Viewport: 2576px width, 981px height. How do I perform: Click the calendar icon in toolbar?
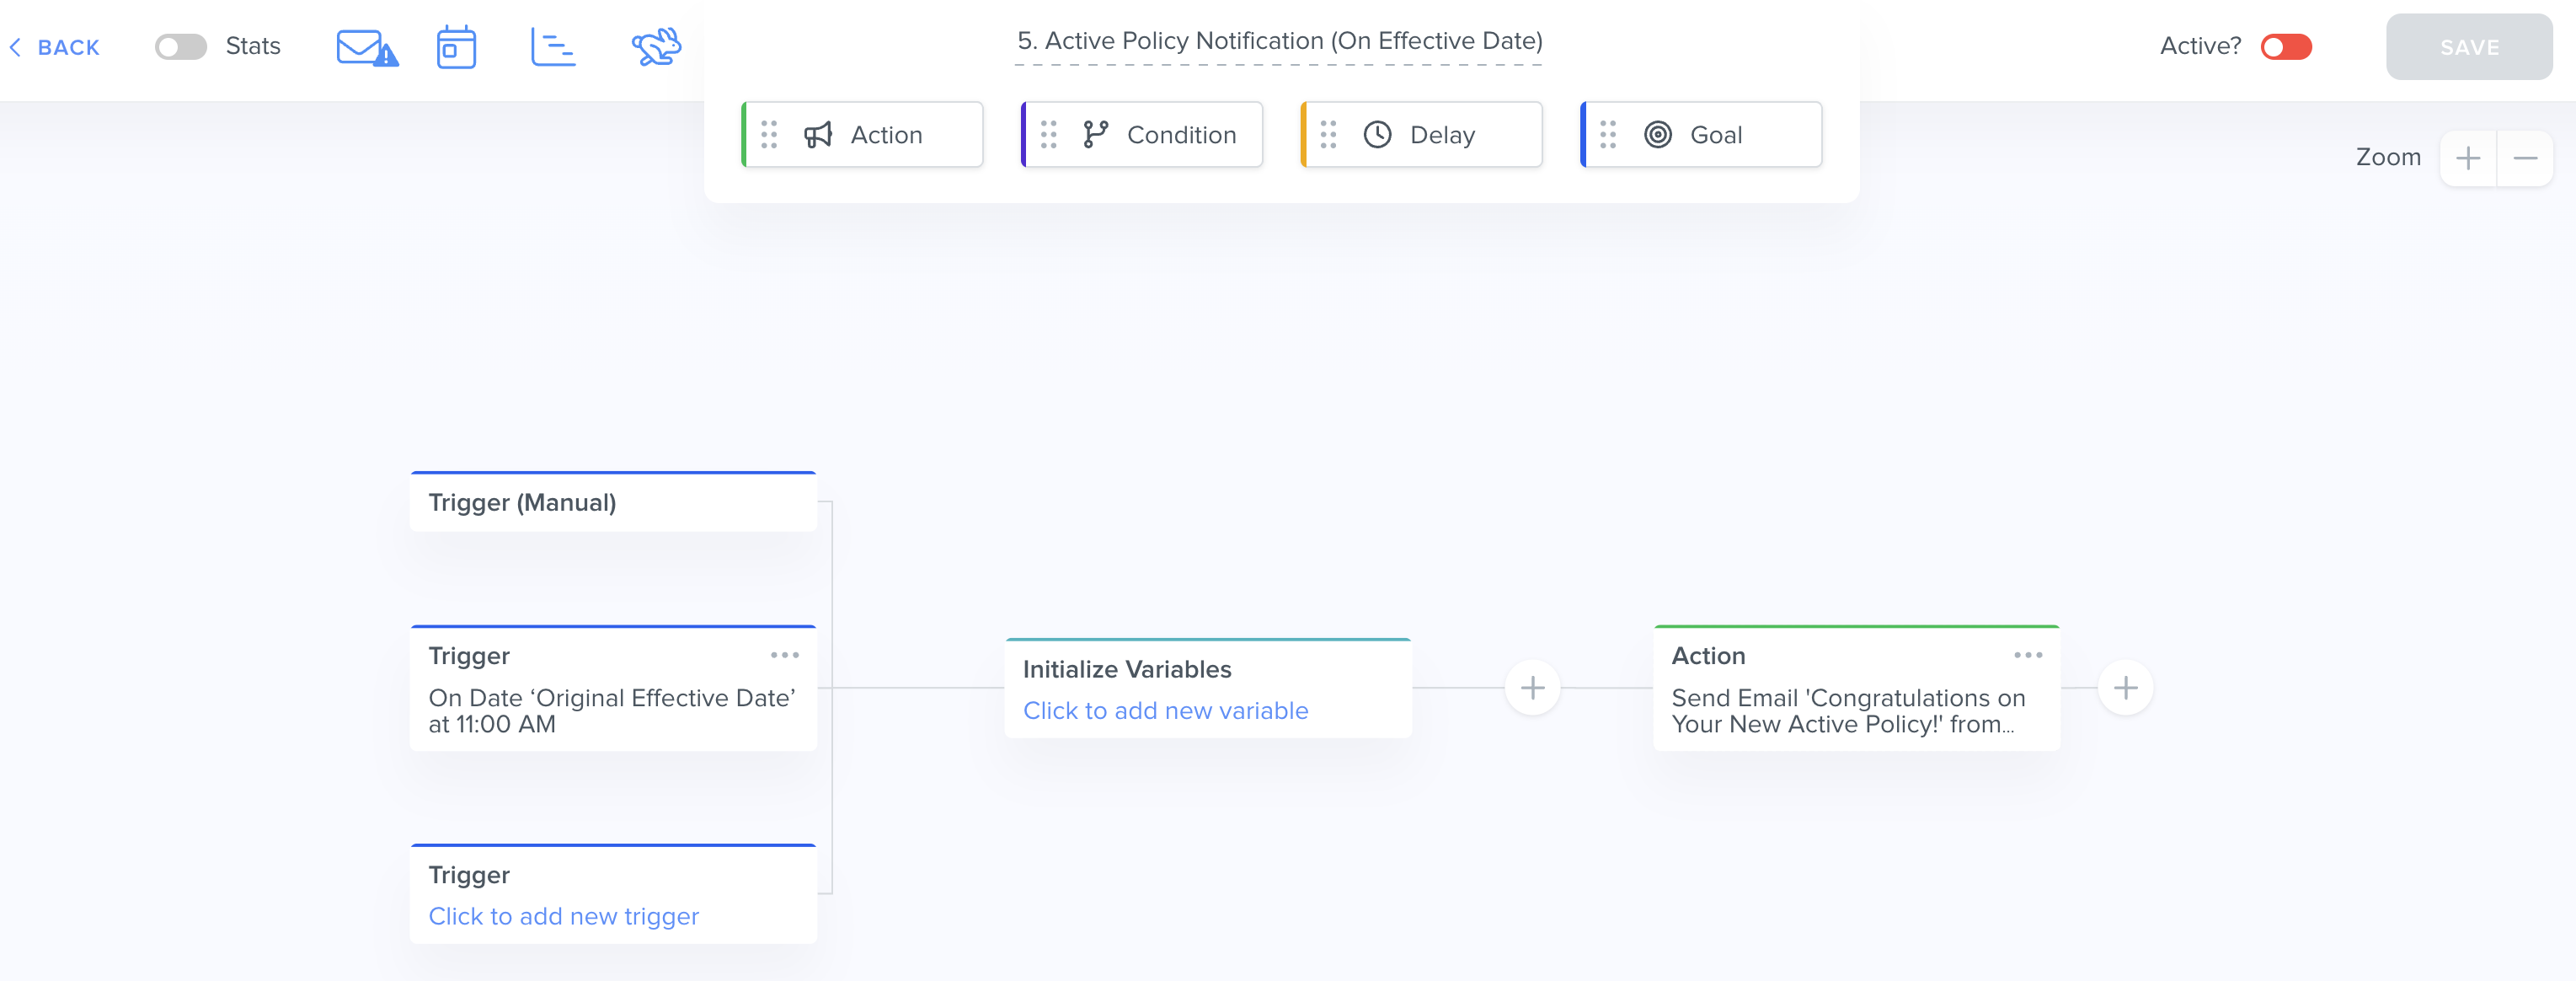click(456, 47)
